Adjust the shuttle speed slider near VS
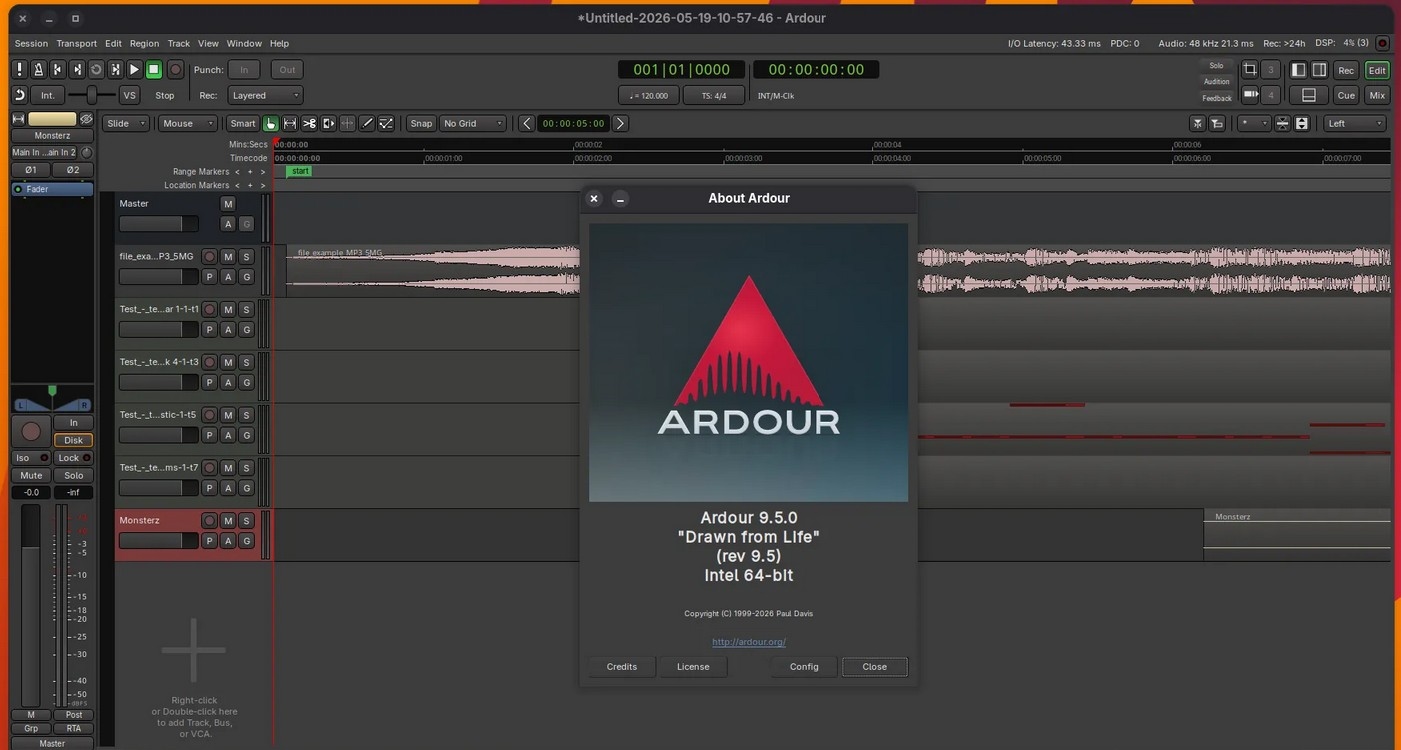The image size is (1401, 750). 92,95
